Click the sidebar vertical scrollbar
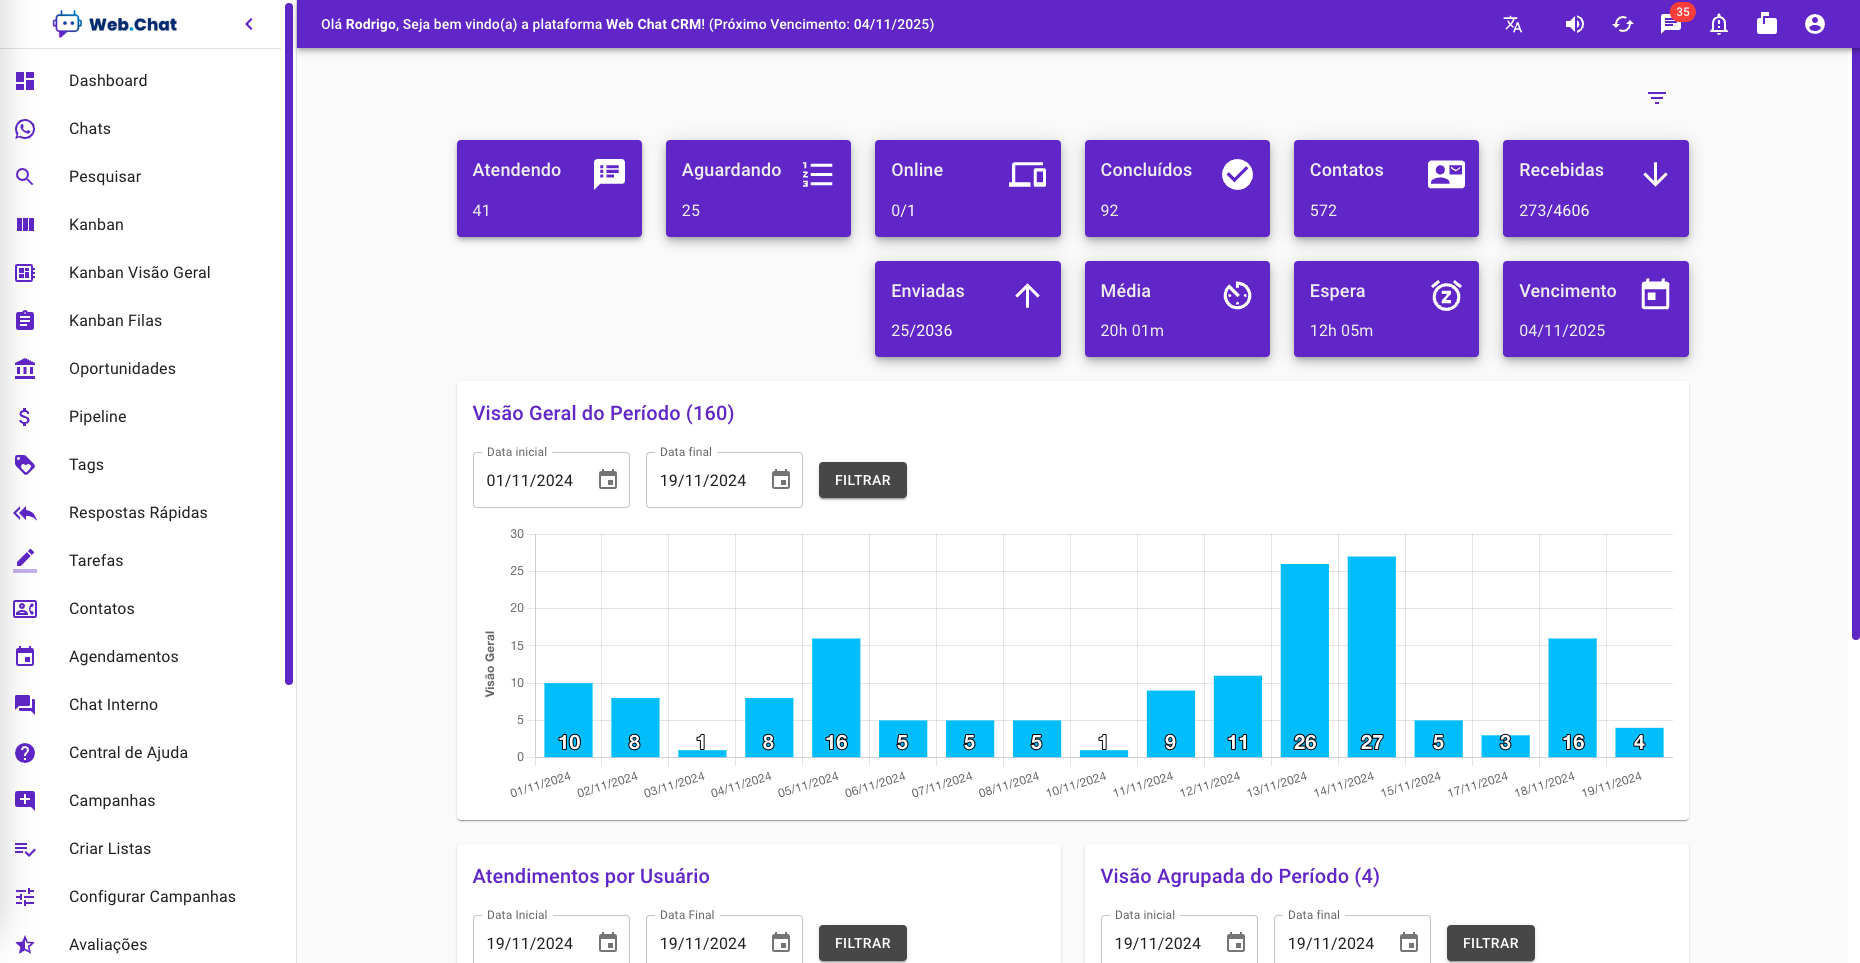This screenshot has height=963, width=1860. 289,343
